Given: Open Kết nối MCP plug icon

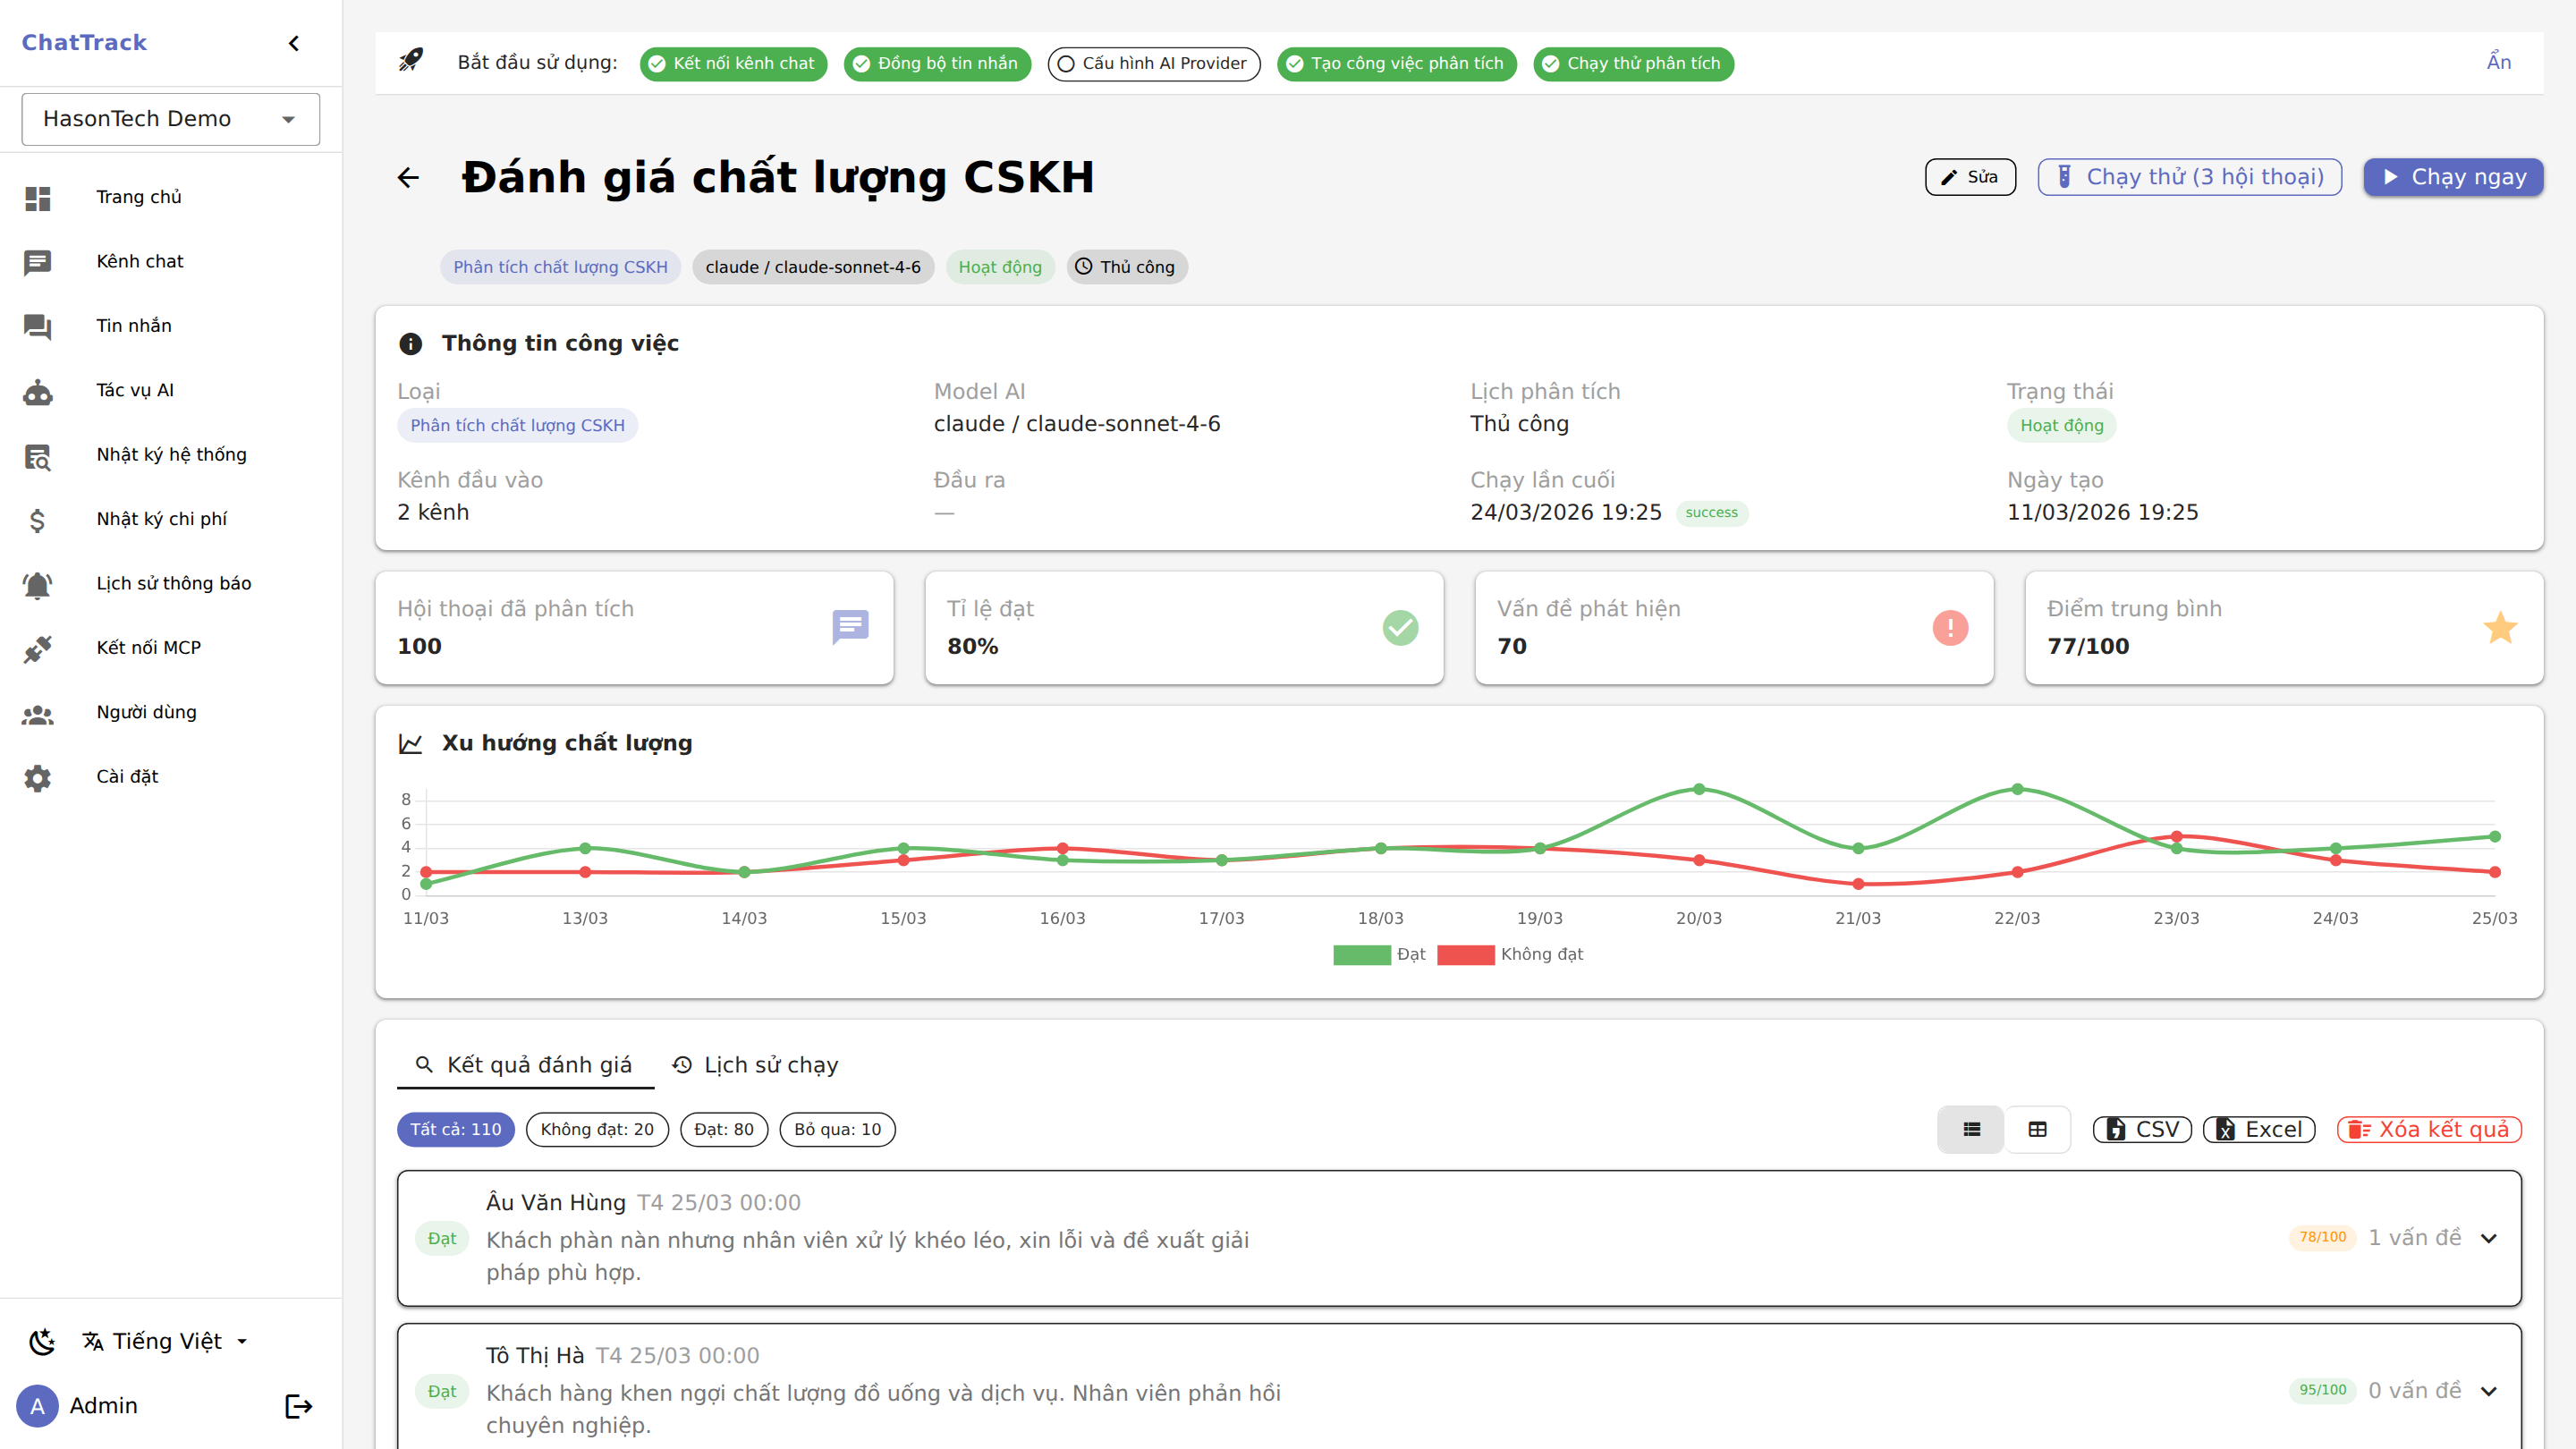Looking at the screenshot, I should pyautogui.click(x=38, y=648).
